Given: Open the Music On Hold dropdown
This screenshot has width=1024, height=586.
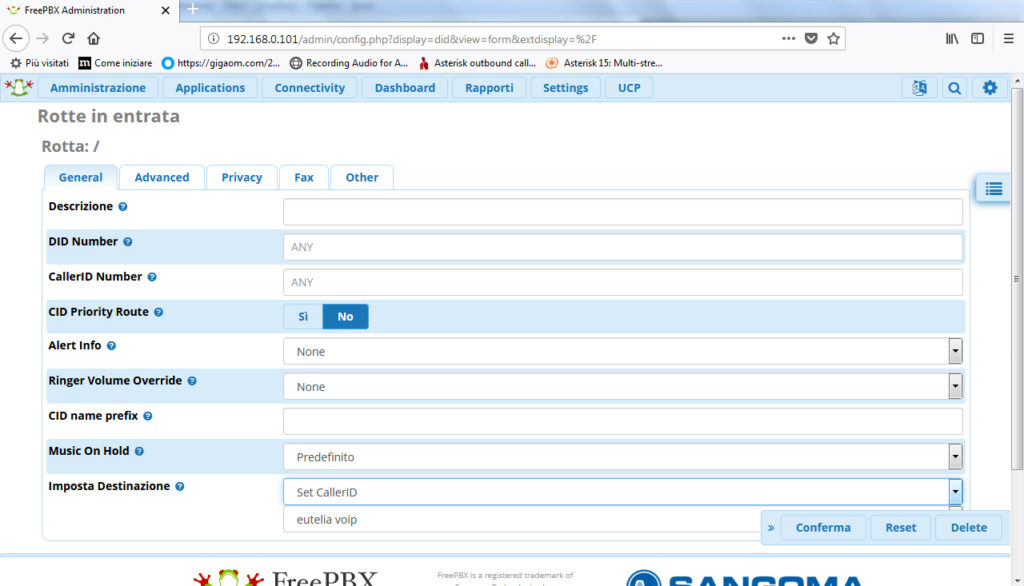Looking at the screenshot, I should [622, 457].
